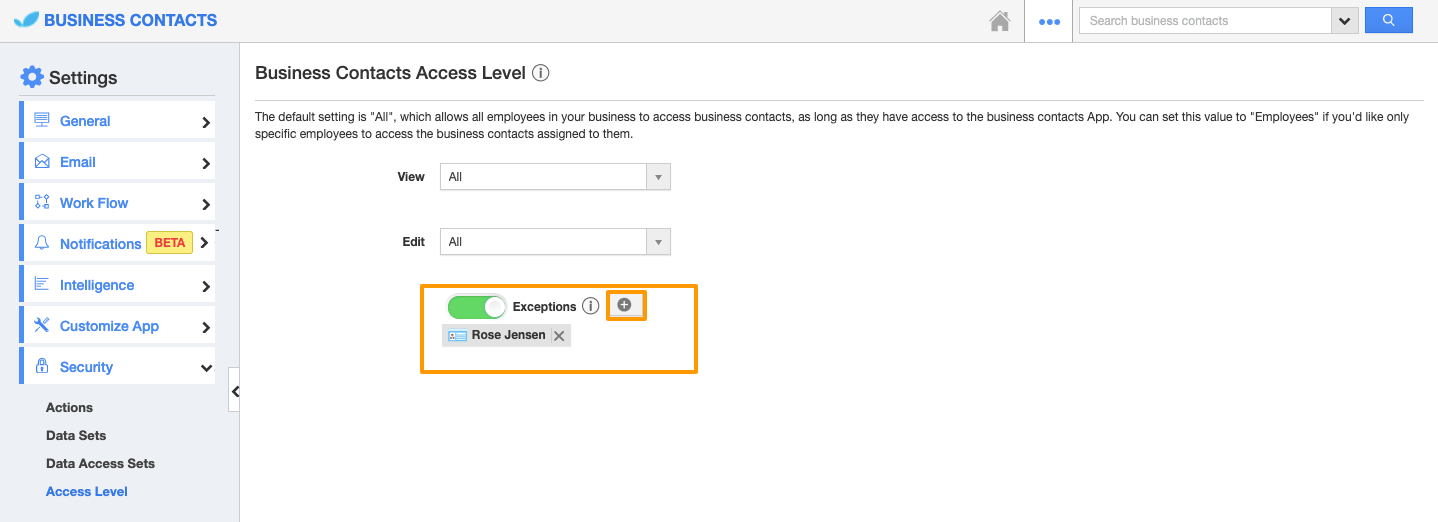This screenshot has width=1438, height=522.
Task: Click the search business contacts field
Action: tap(1205, 21)
